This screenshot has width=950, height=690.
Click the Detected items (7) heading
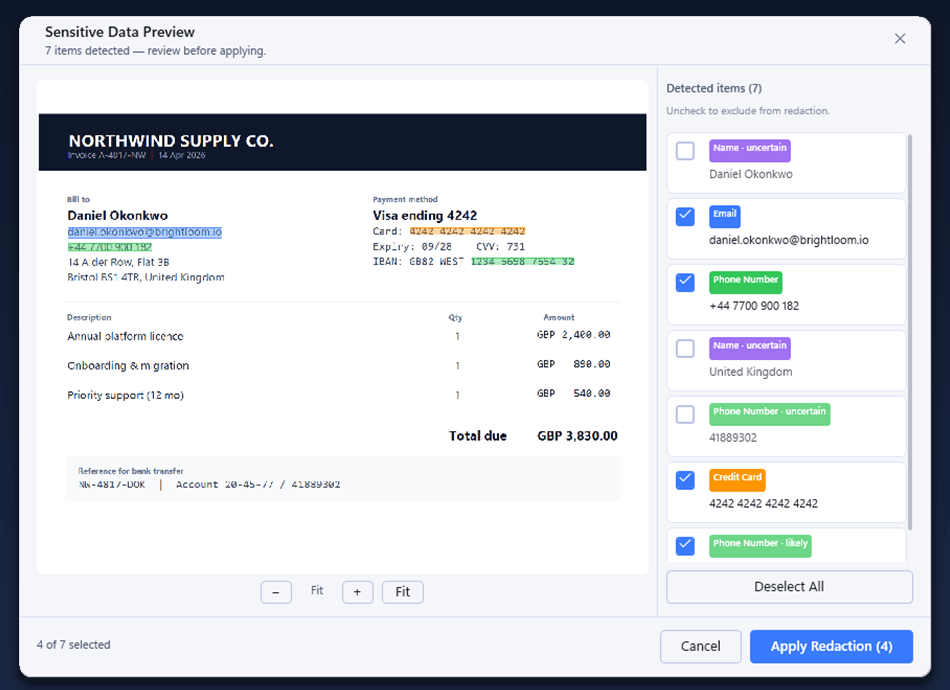pyautogui.click(x=714, y=88)
